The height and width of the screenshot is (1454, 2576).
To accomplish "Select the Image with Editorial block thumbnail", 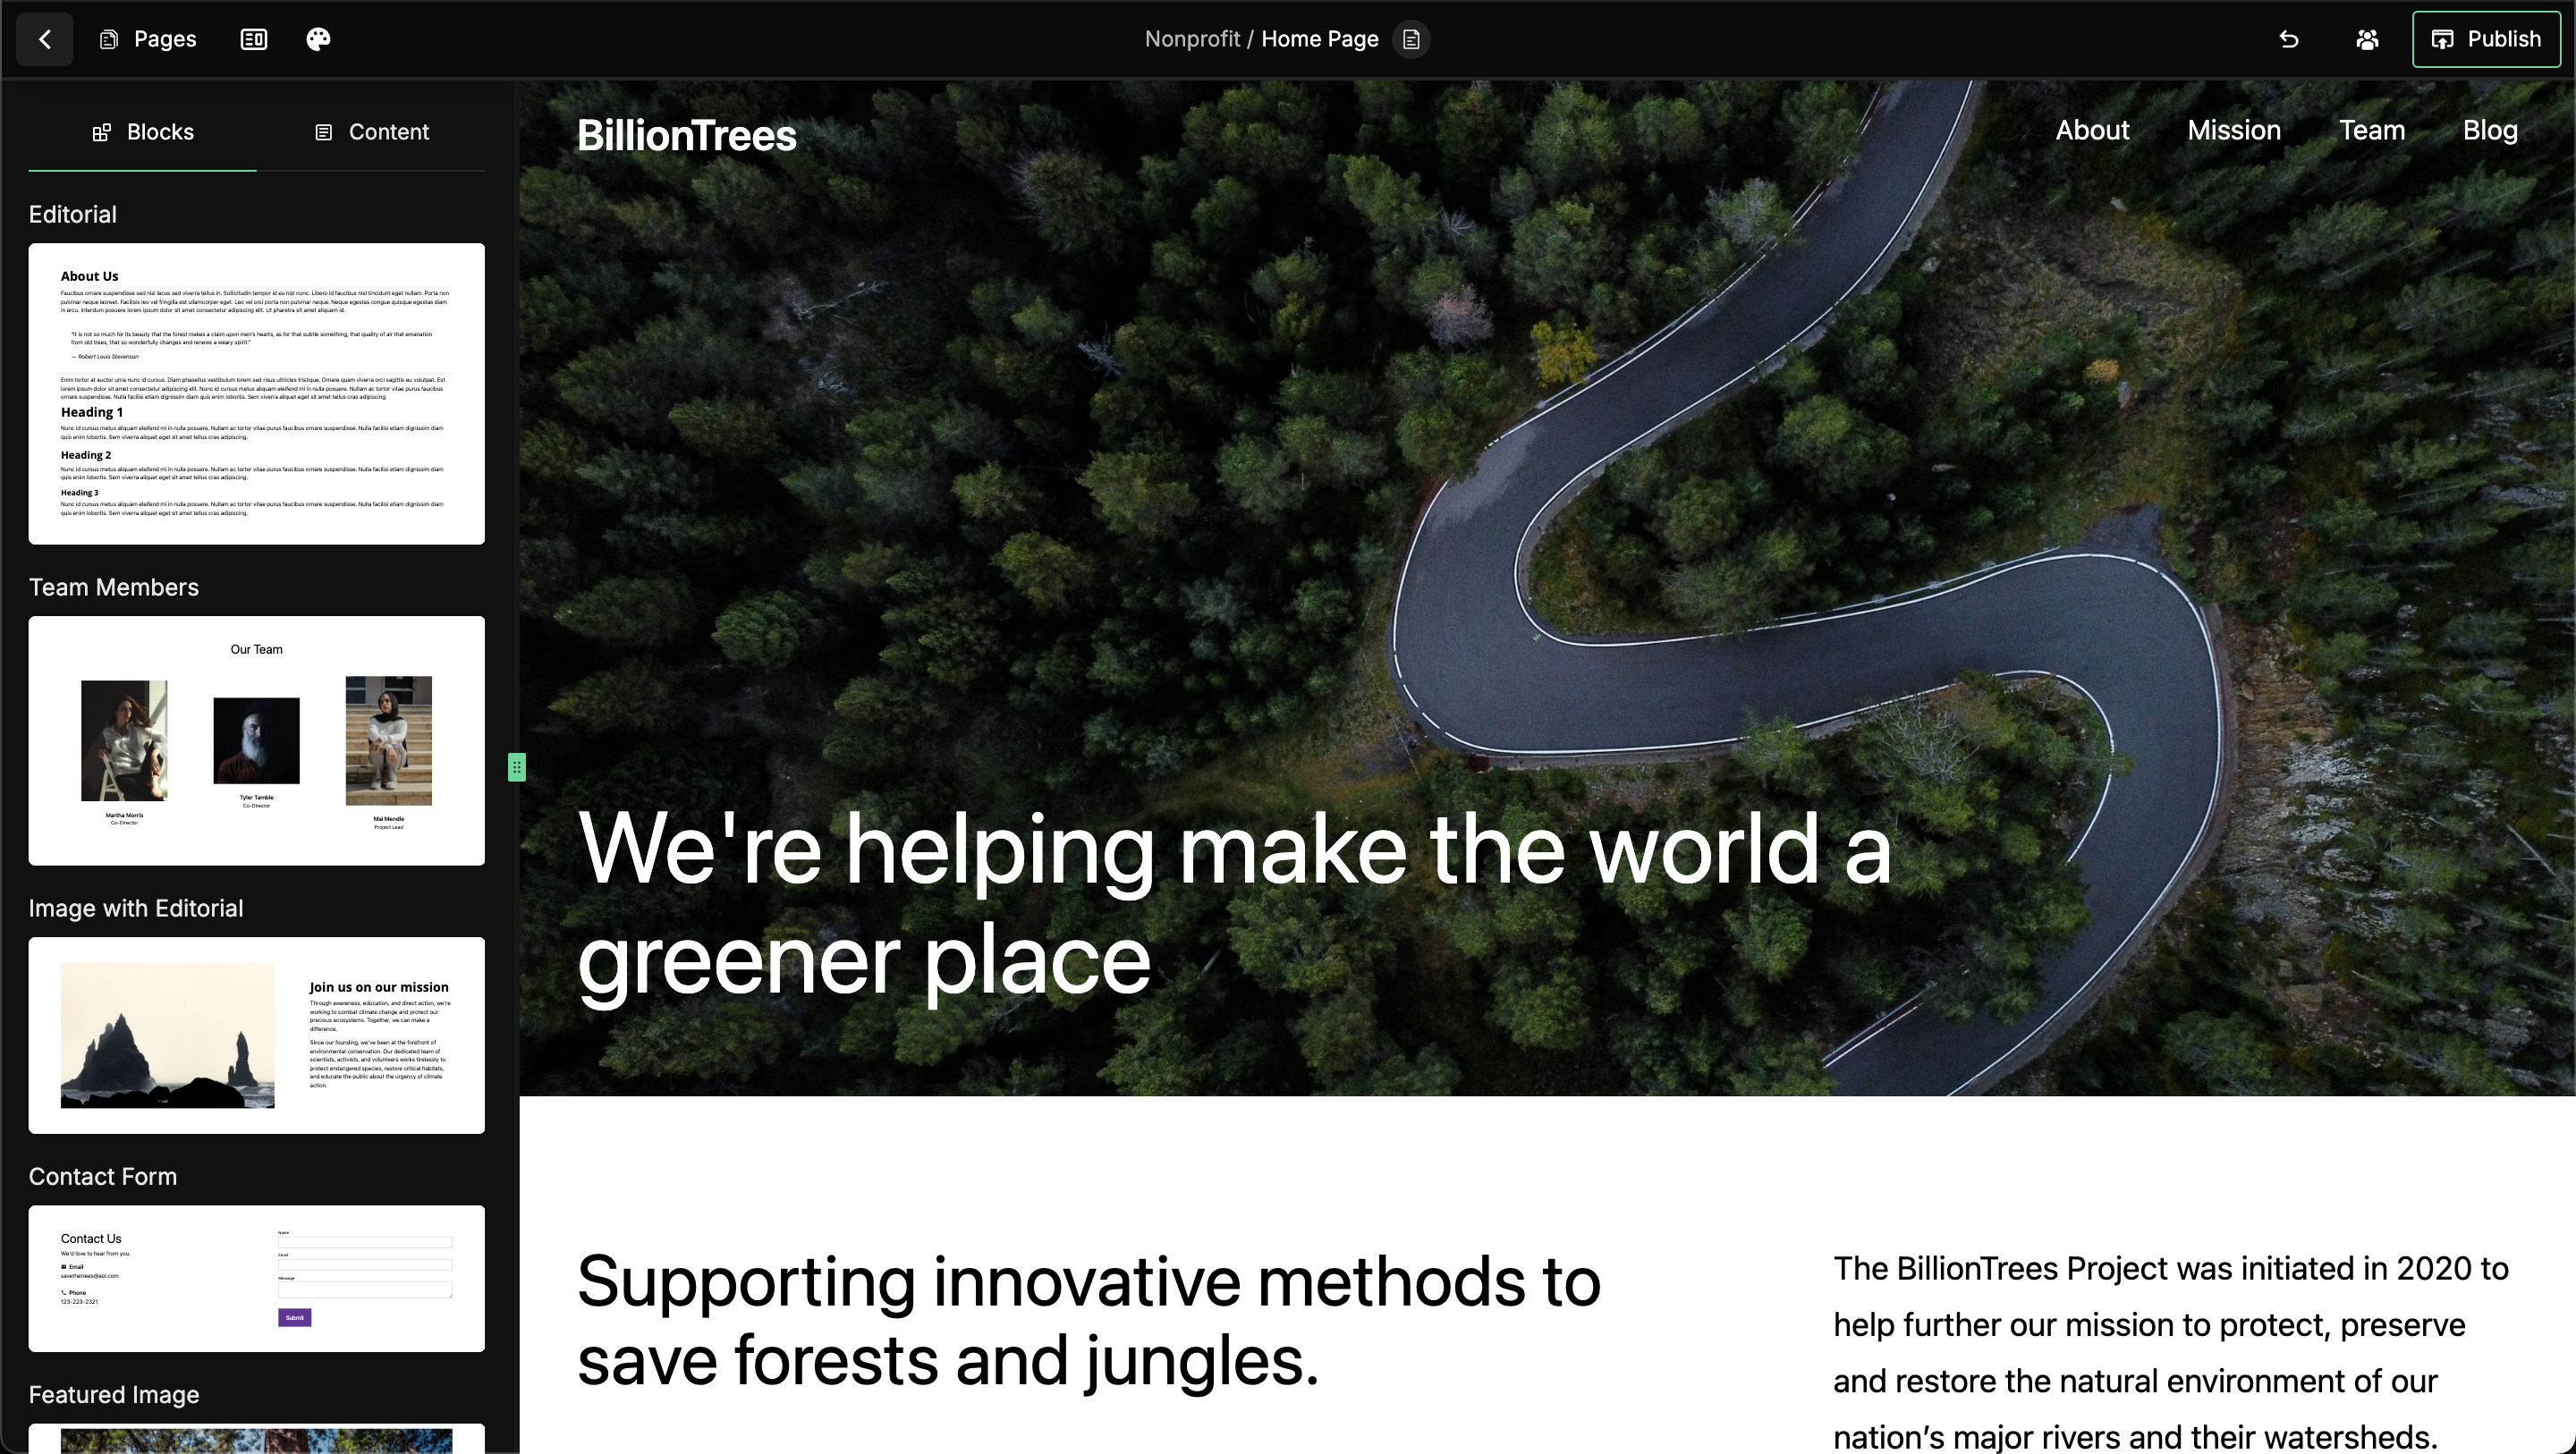I will (x=257, y=1034).
